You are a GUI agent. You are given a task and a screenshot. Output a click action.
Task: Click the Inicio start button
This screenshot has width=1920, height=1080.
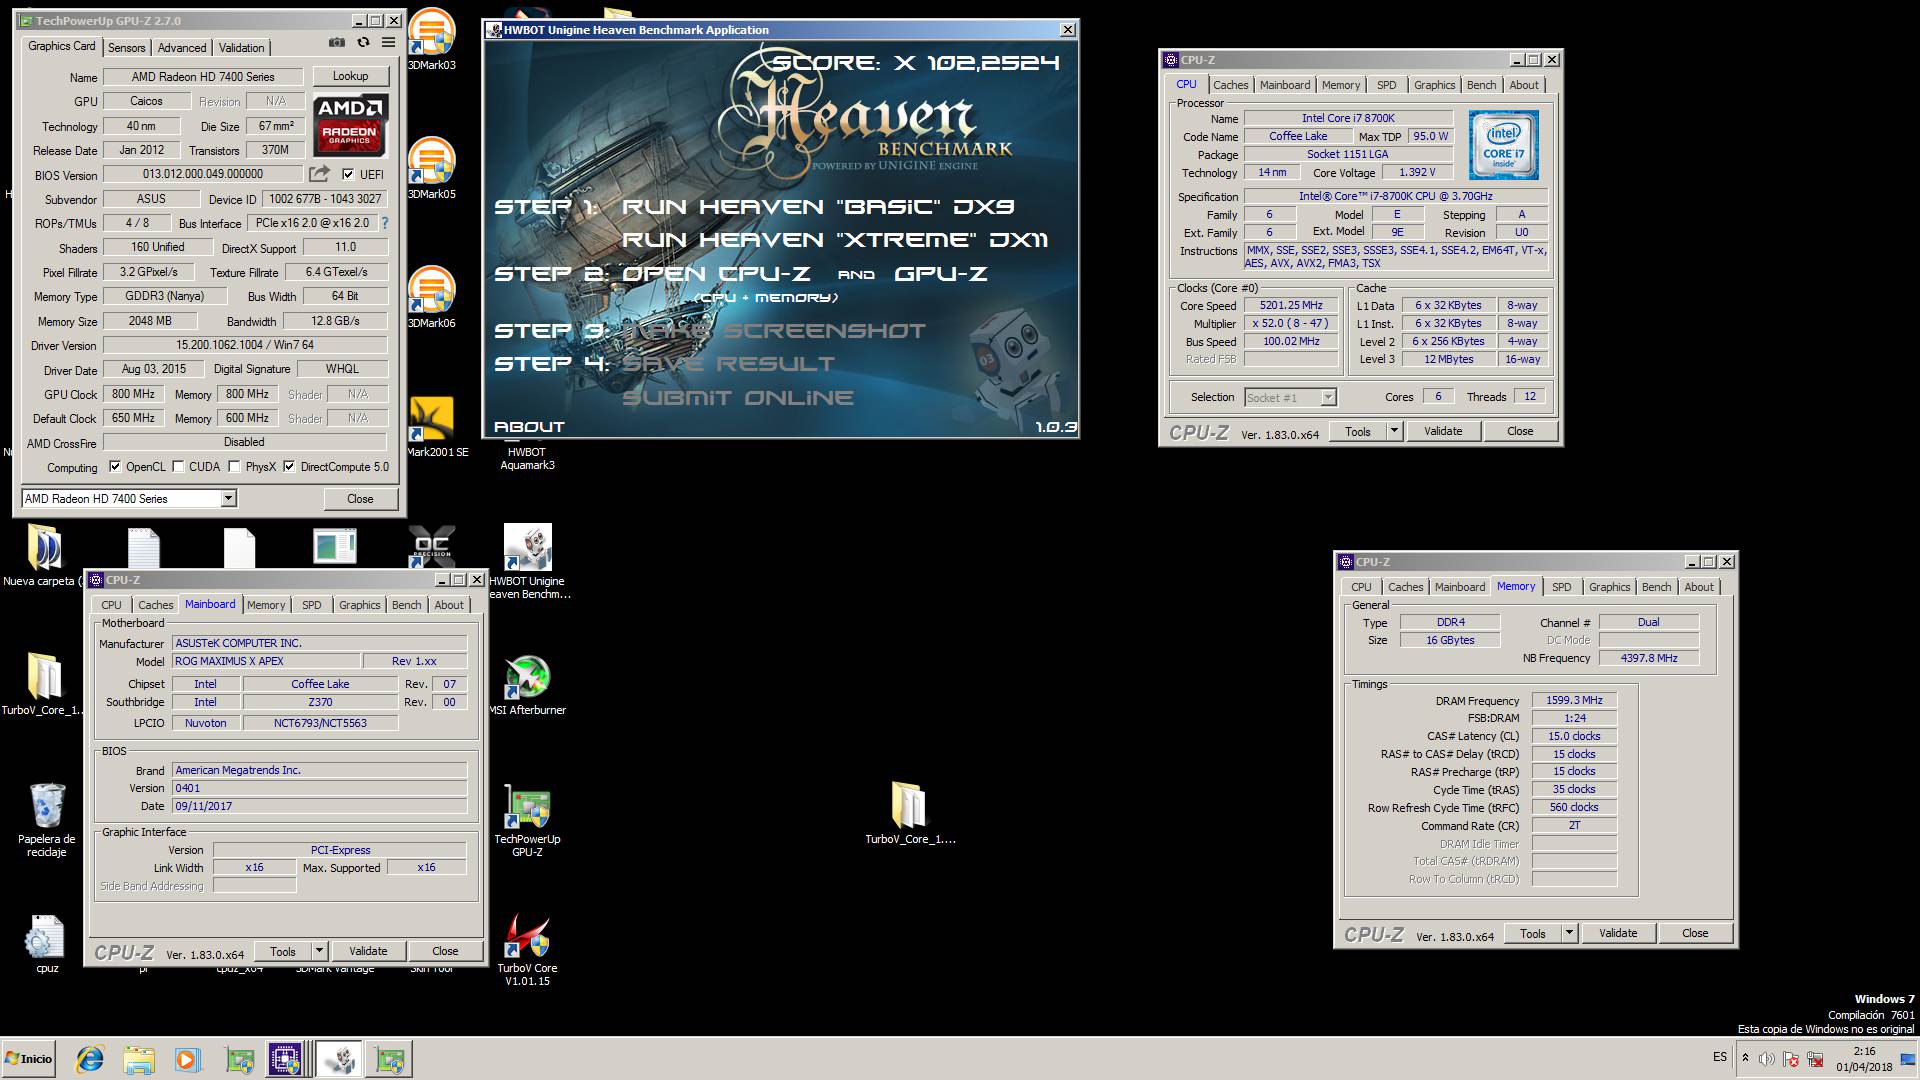(x=28, y=1059)
